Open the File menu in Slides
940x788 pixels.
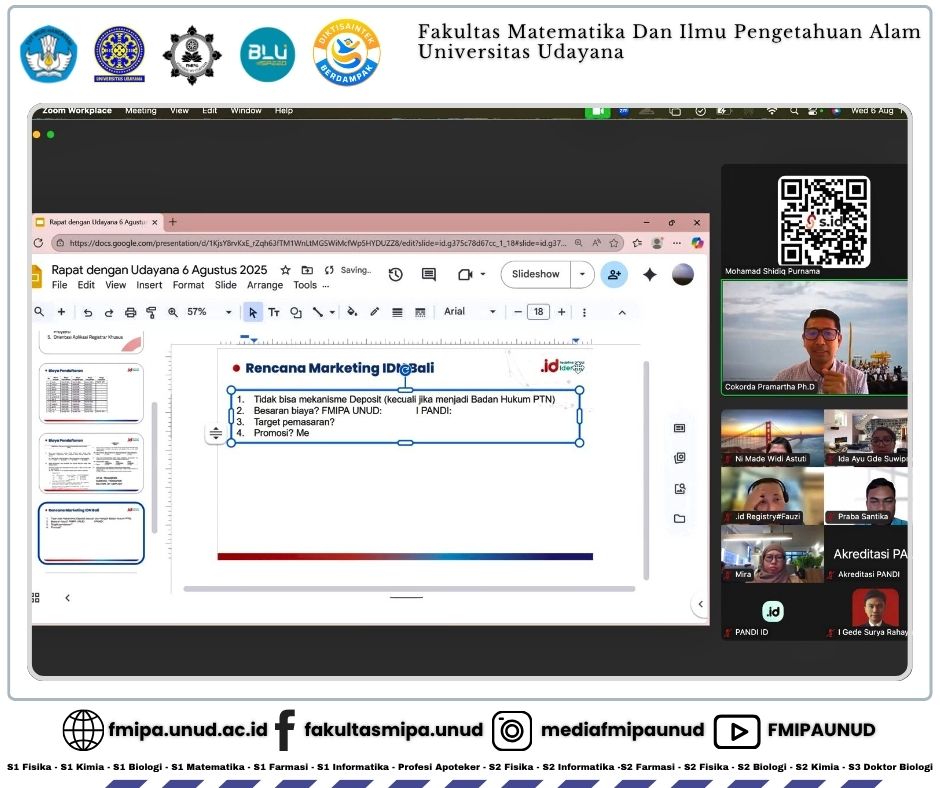(59, 285)
